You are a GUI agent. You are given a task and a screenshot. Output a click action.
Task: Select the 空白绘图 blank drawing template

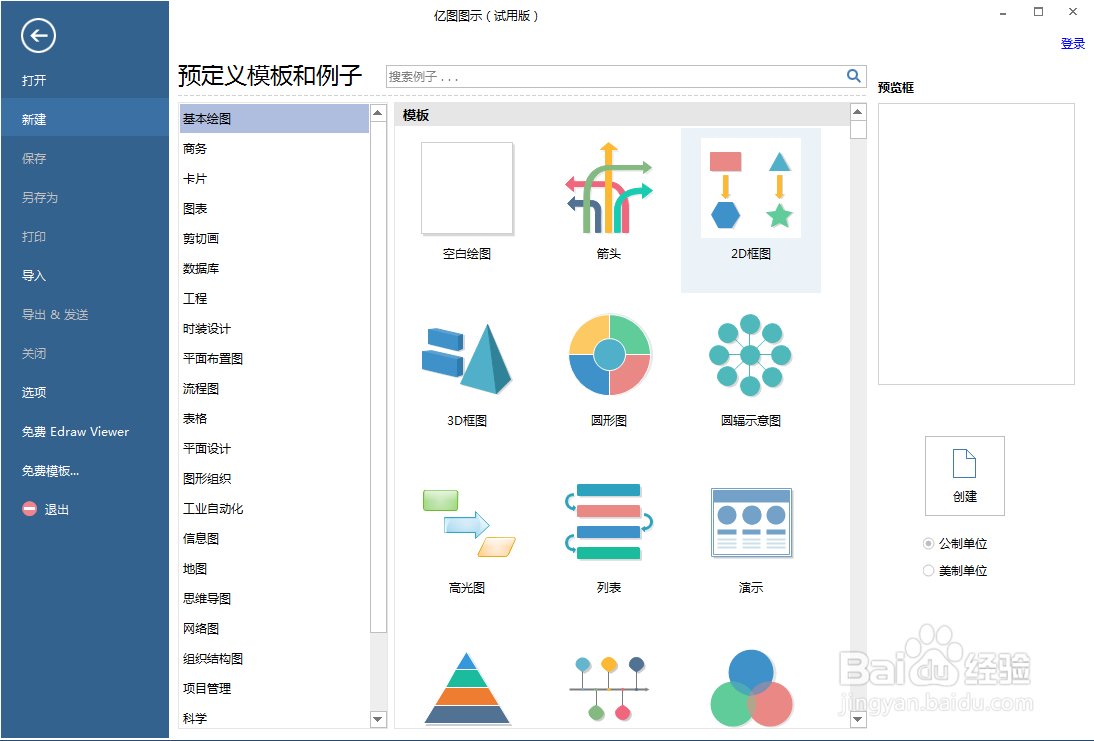coord(467,188)
